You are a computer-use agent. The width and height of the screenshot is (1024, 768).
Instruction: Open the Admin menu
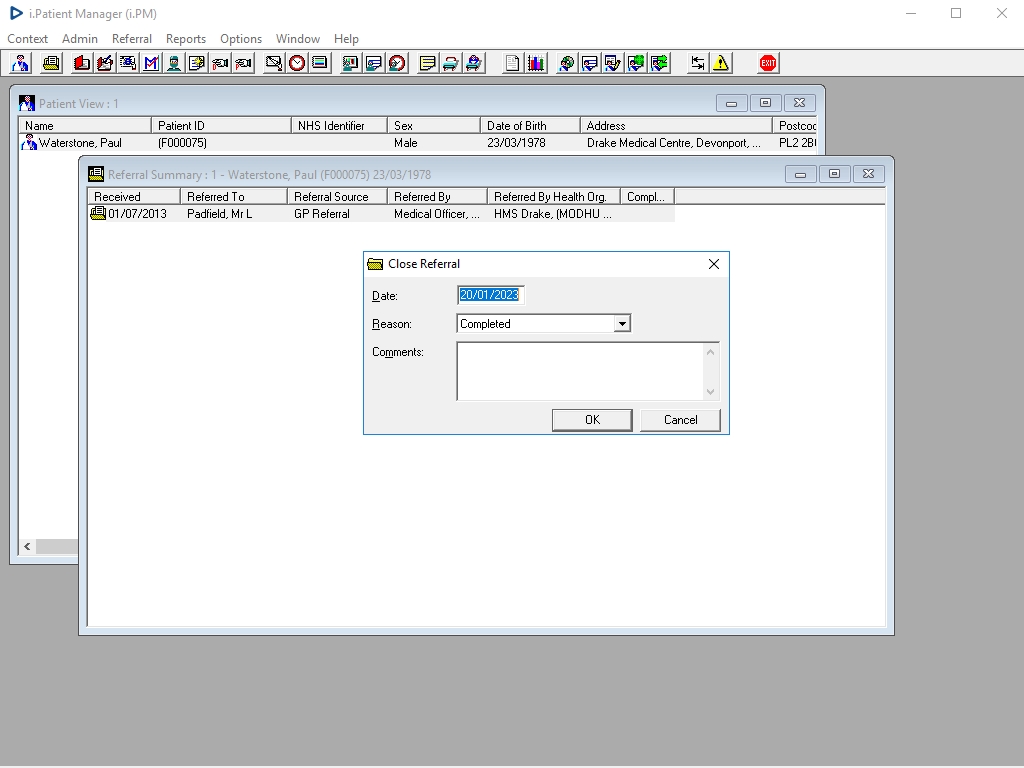pyautogui.click(x=80, y=39)
